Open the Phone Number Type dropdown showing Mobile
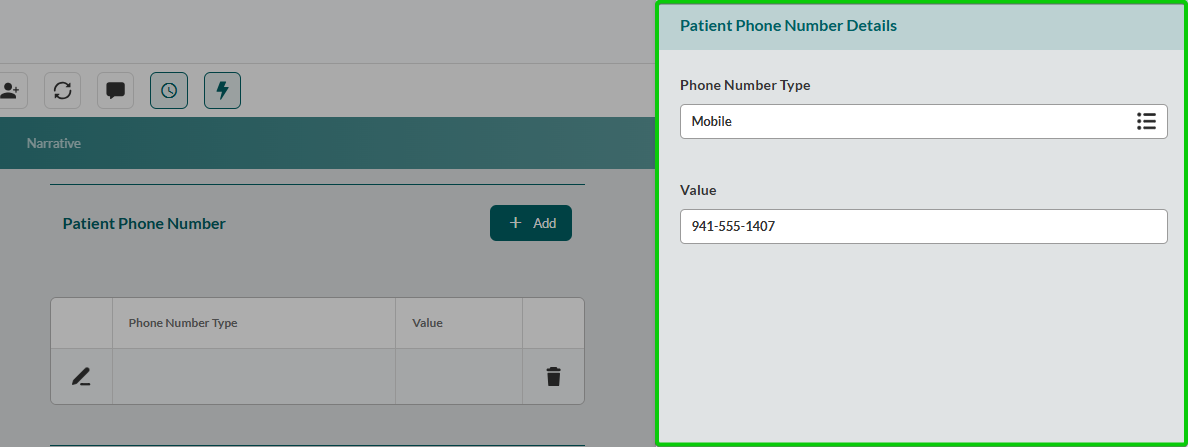Viewport: 1188px width, 447px height. click(900, 121)
